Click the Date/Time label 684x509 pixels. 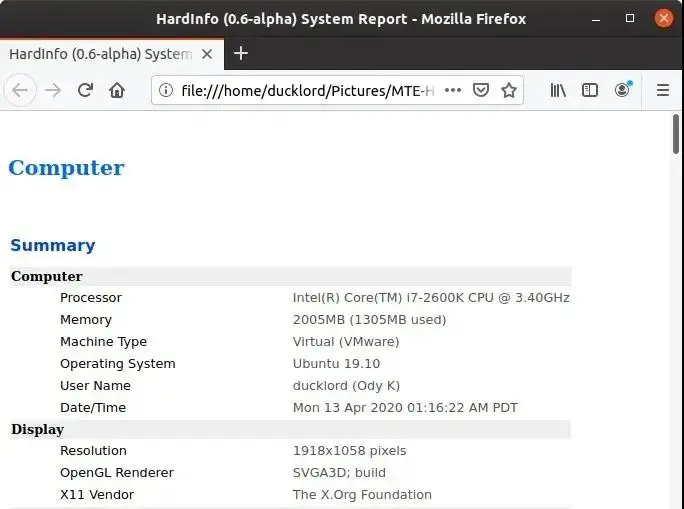pos(93,407)
